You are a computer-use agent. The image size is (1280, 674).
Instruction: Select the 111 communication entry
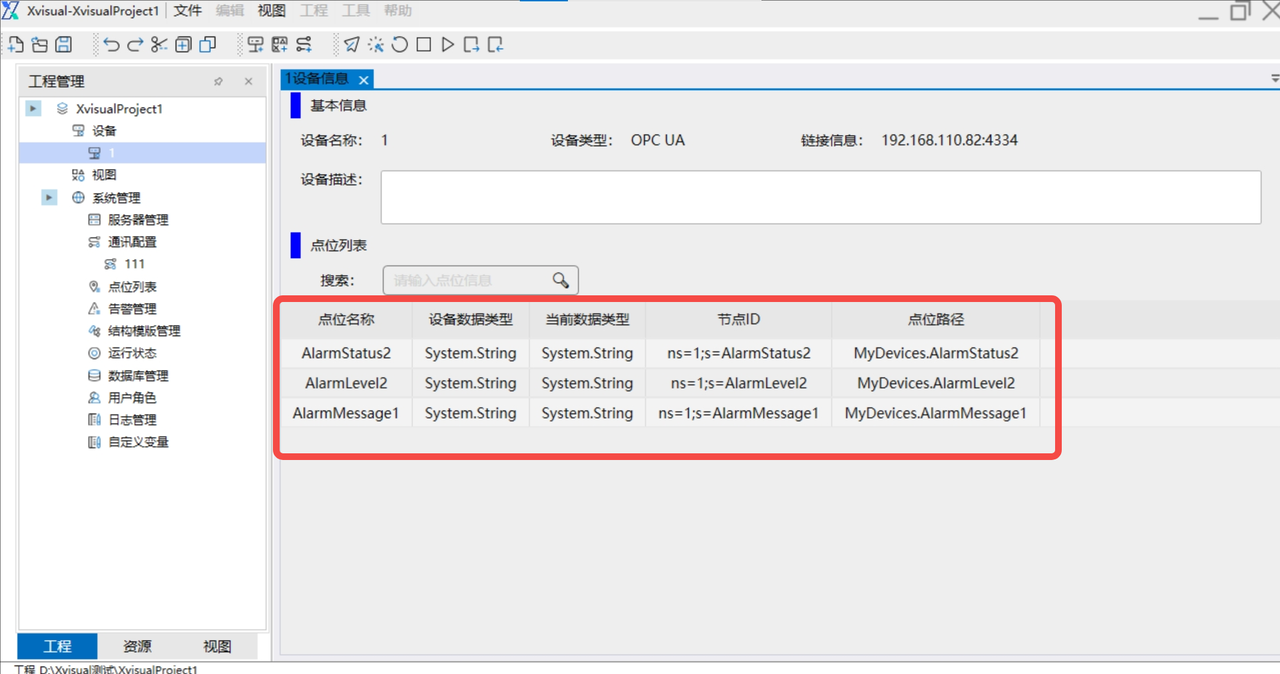click(x=134, y=264)
